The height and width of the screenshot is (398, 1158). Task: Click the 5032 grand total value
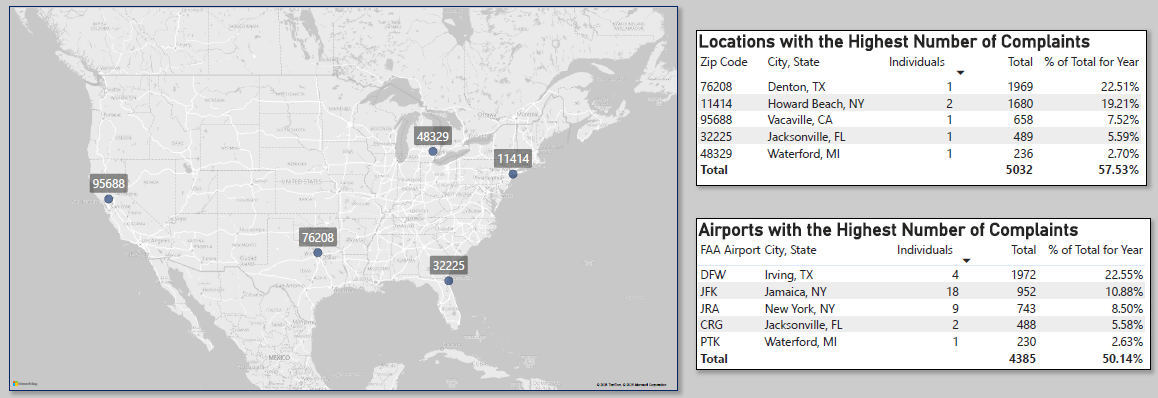coord(1019,170)
